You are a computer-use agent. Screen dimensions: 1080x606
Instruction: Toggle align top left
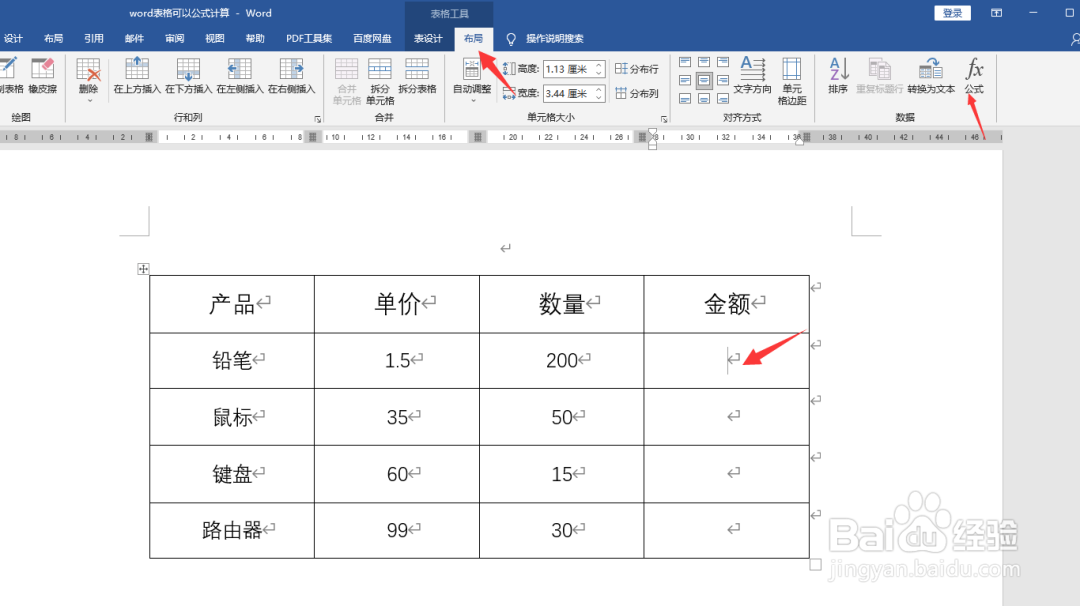click(685, 62)
